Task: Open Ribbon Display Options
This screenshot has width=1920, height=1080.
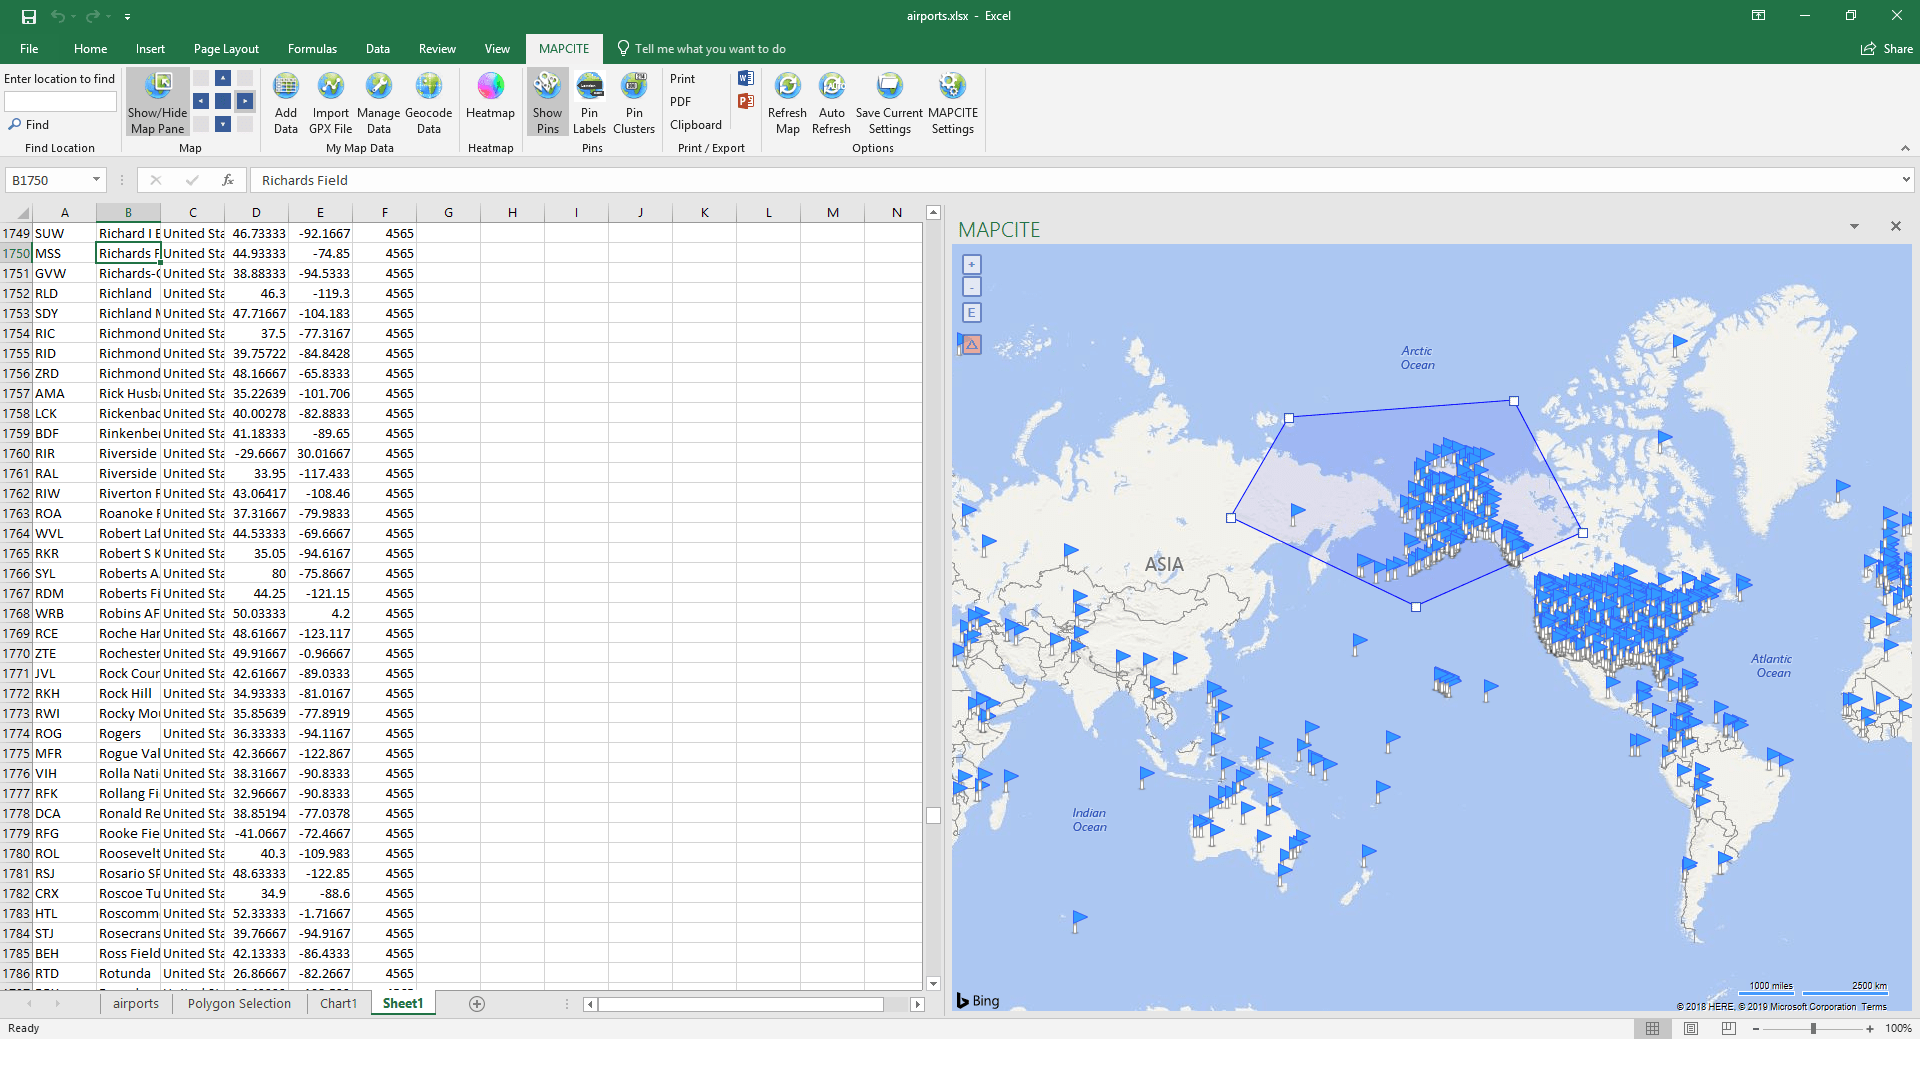Action: point(1758,16)
